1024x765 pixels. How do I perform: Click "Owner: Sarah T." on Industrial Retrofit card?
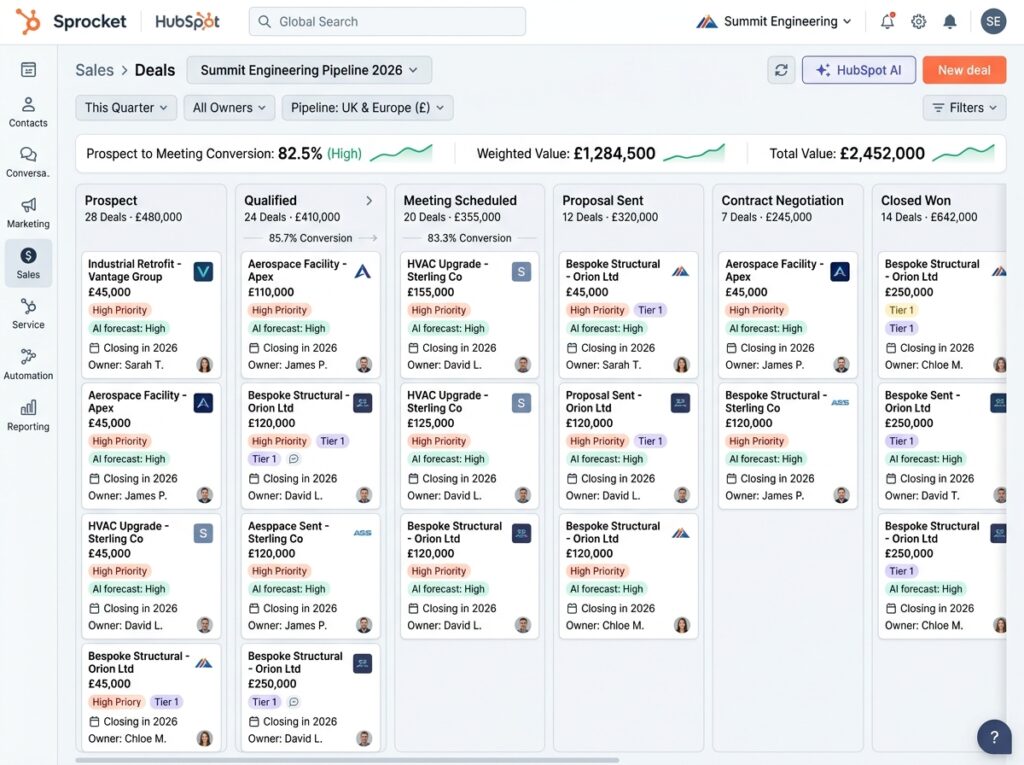(x=125, y=365)
